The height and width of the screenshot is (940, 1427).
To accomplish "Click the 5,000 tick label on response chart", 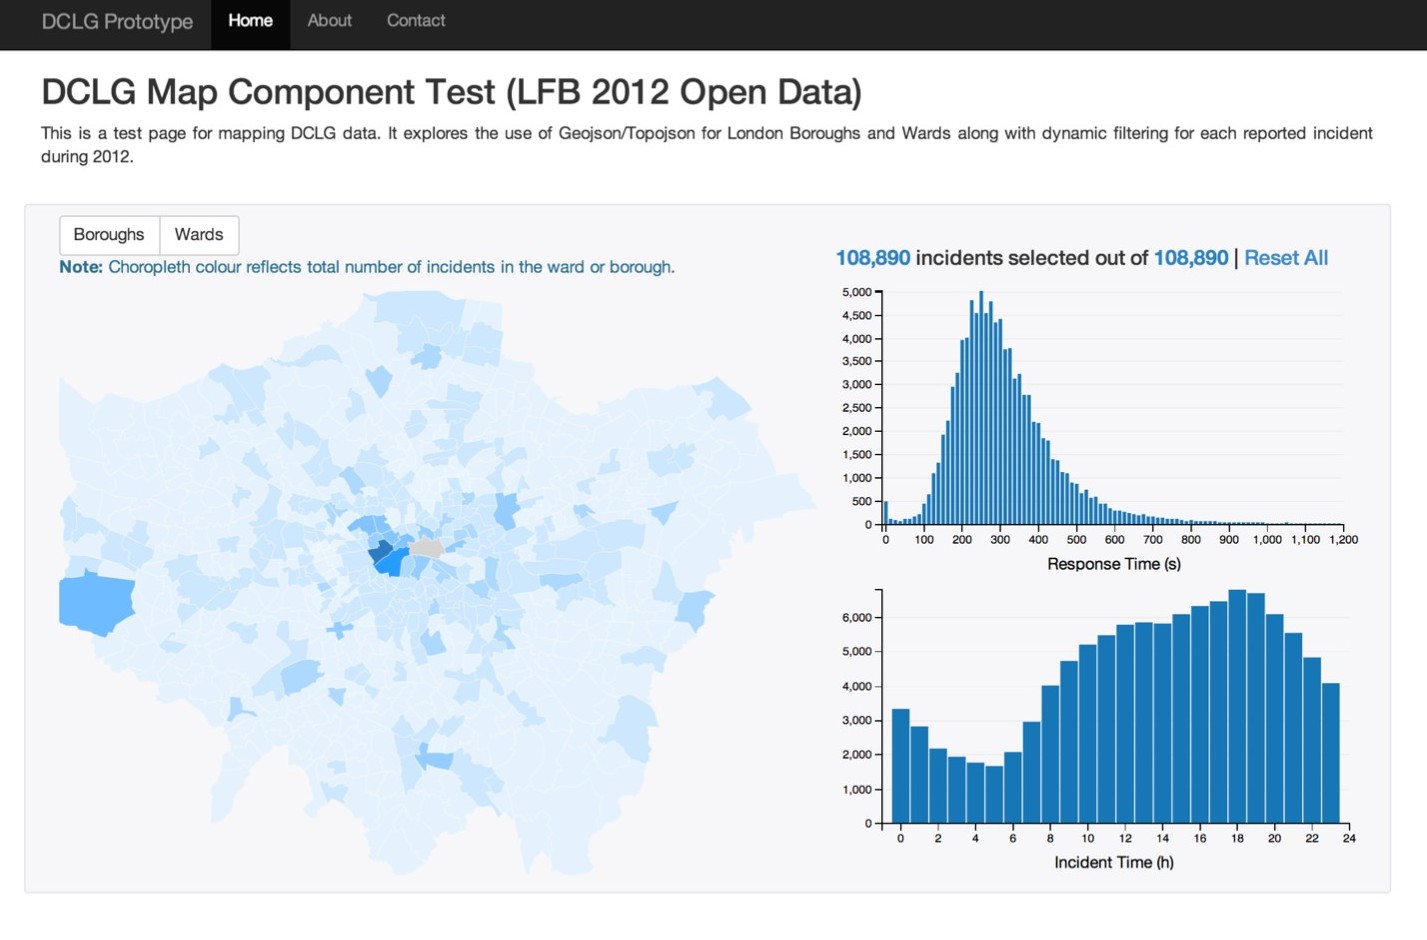I will click(x=857, y=292).
